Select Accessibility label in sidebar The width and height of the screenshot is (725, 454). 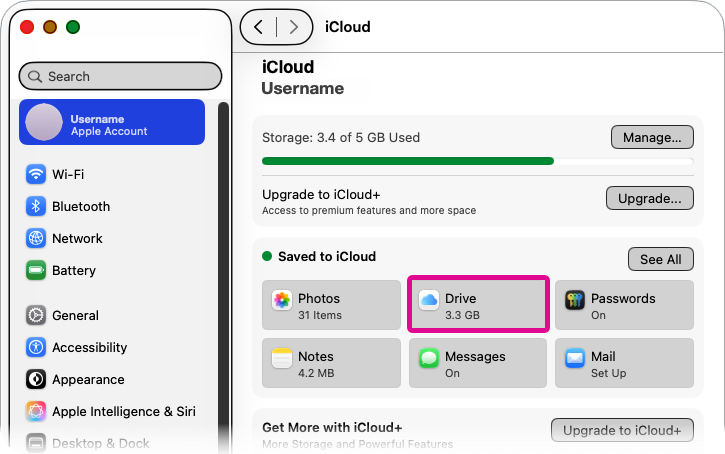tap(90, 347)
